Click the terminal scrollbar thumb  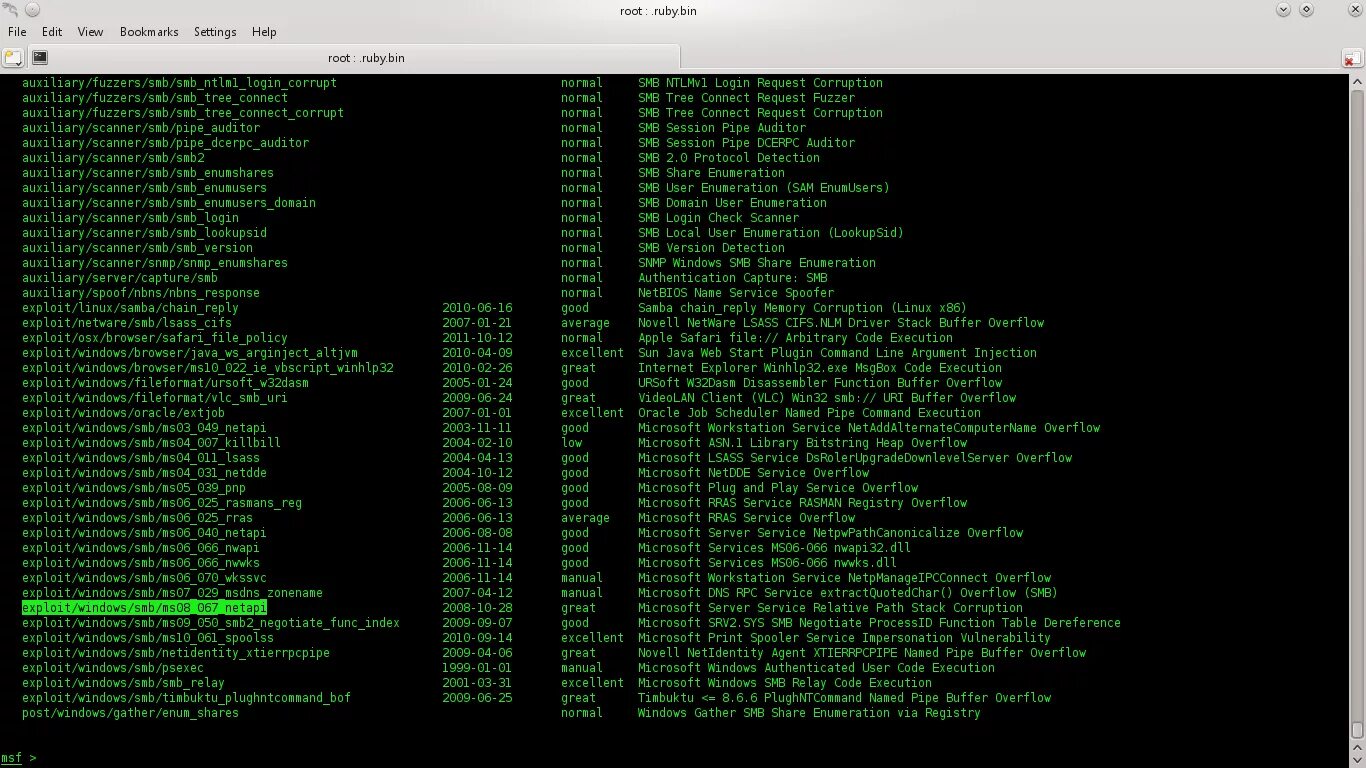click(x=1357, y=729)
